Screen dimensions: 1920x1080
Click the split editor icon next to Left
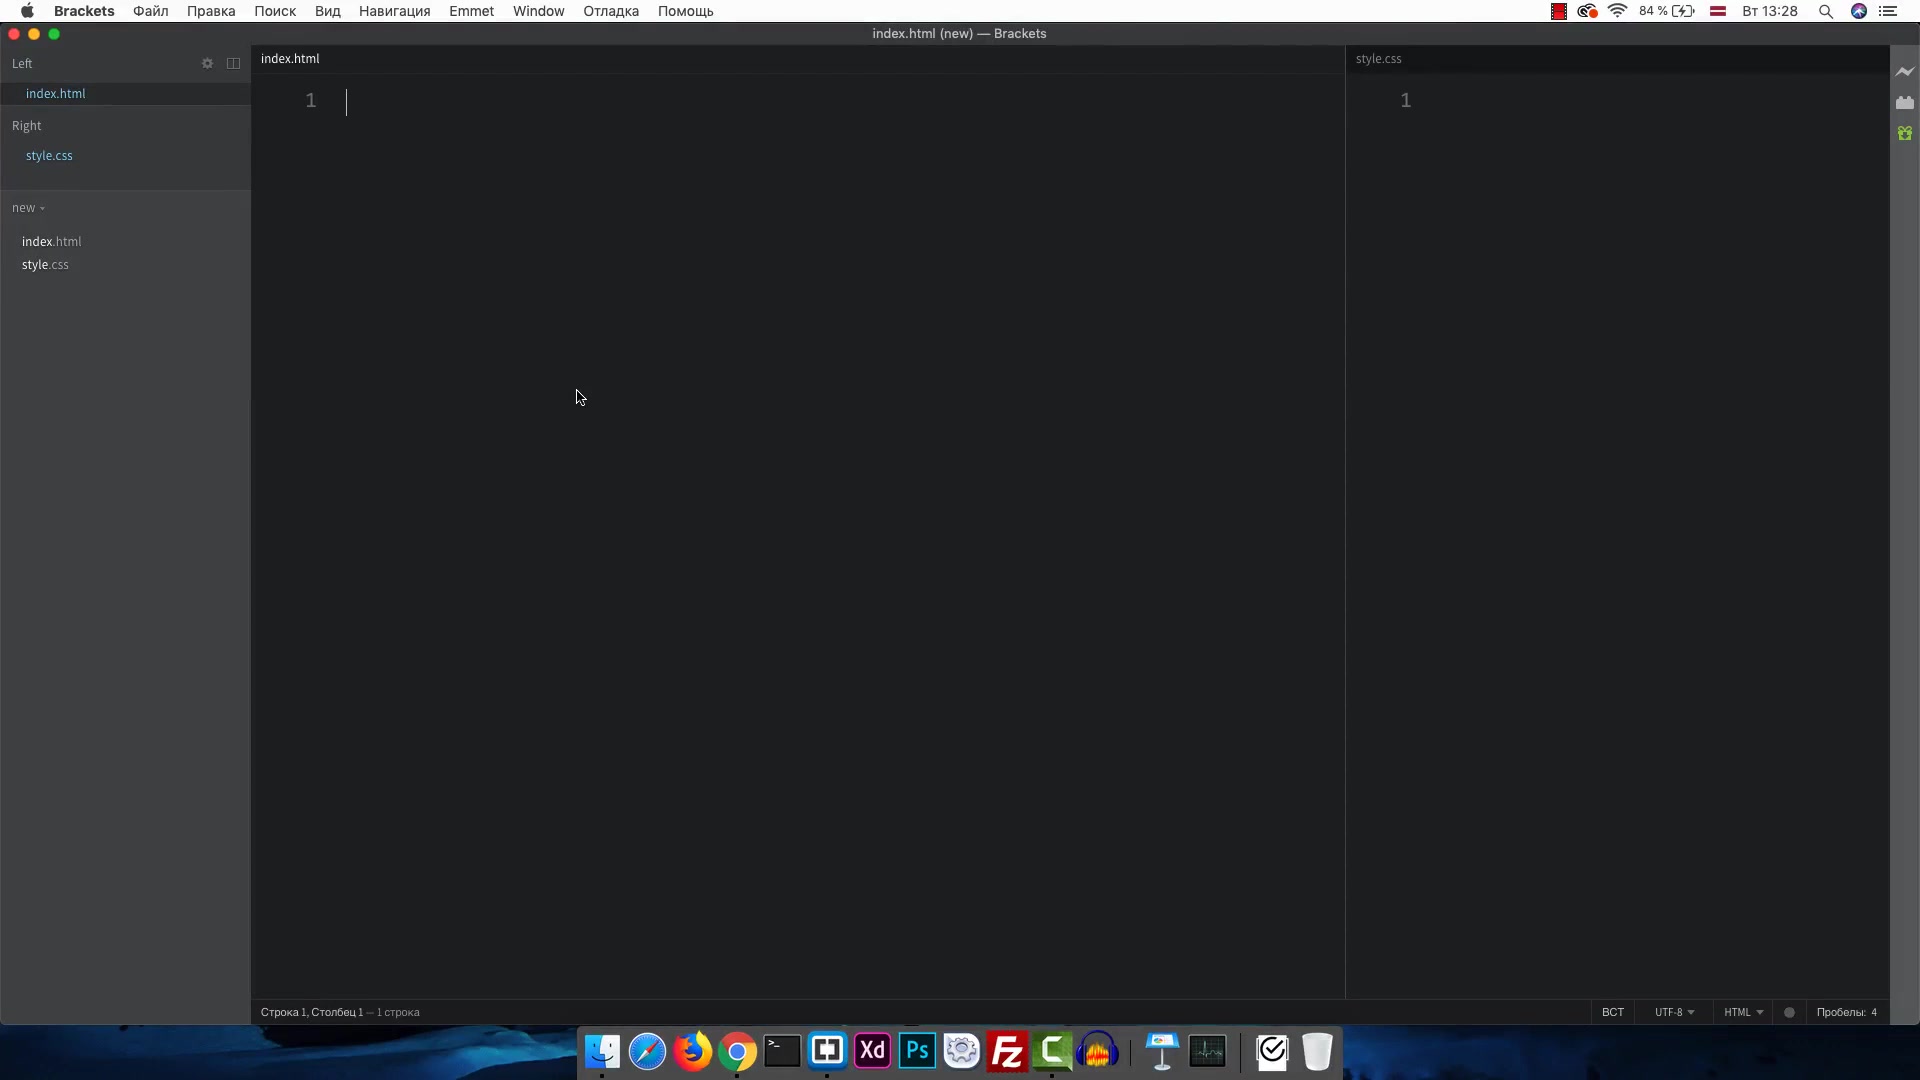point(233,62)
